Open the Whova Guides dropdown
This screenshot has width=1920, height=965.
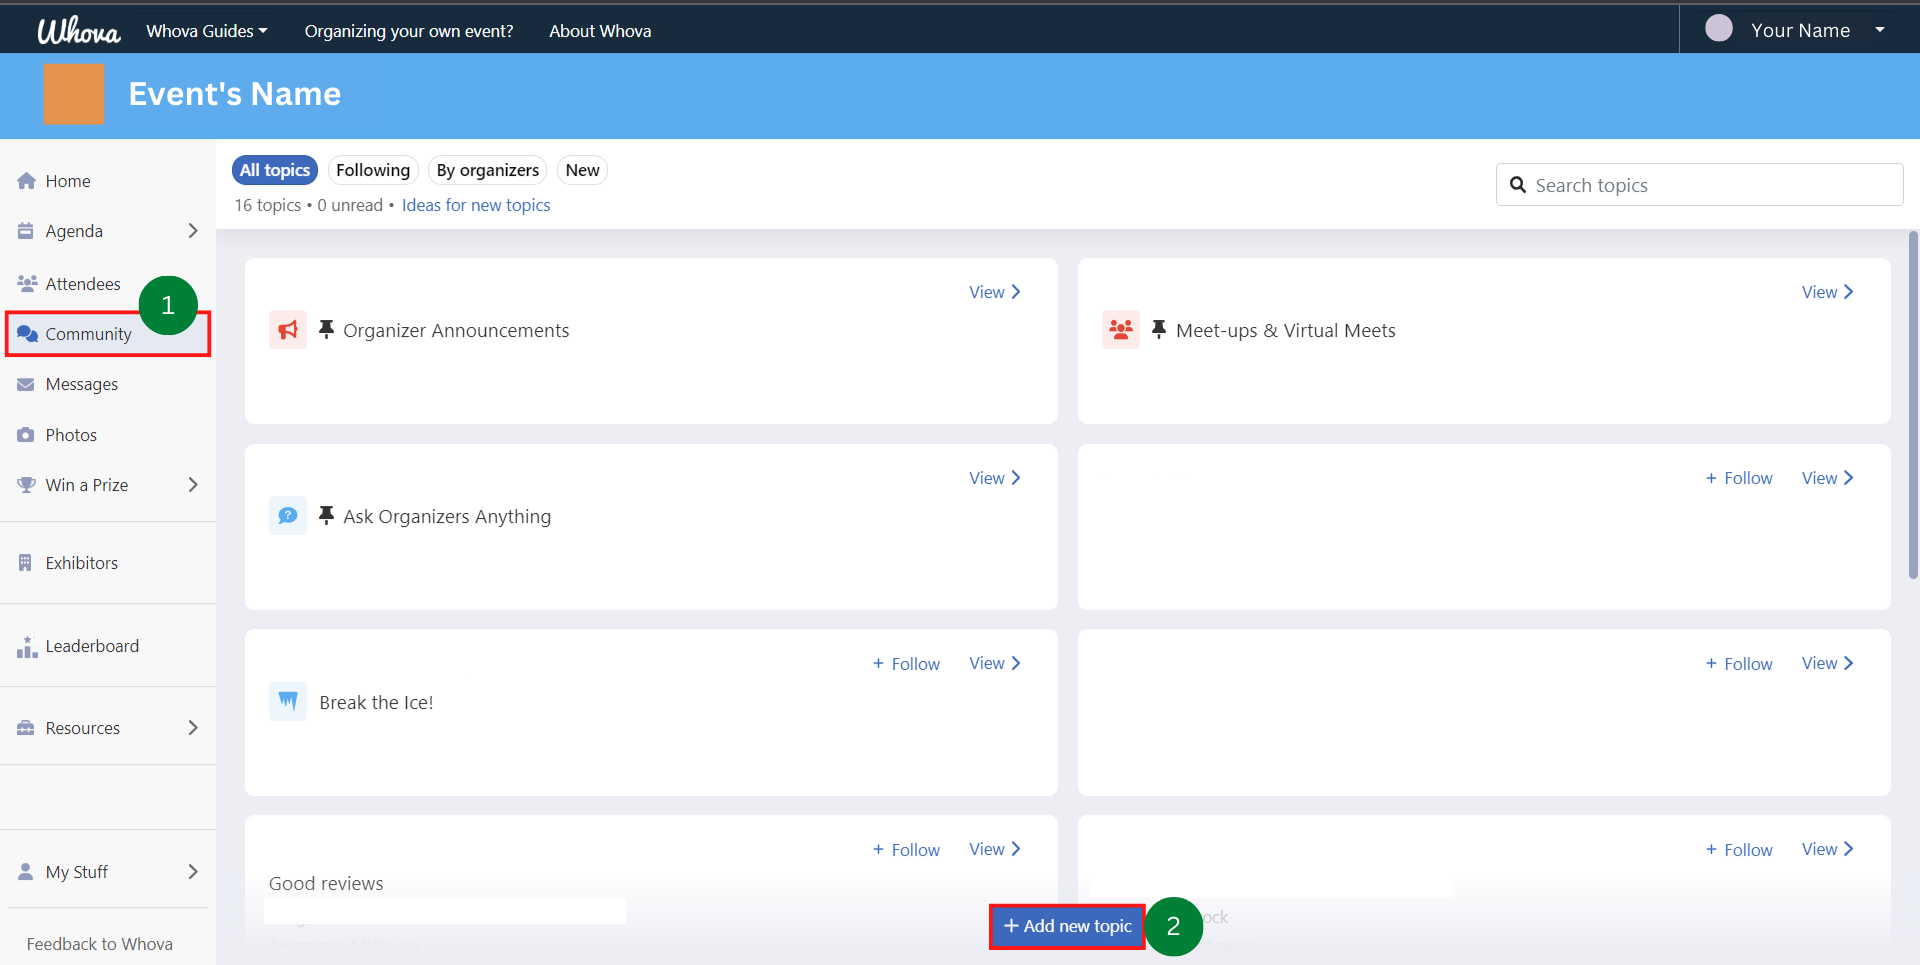tap(207, 31)
